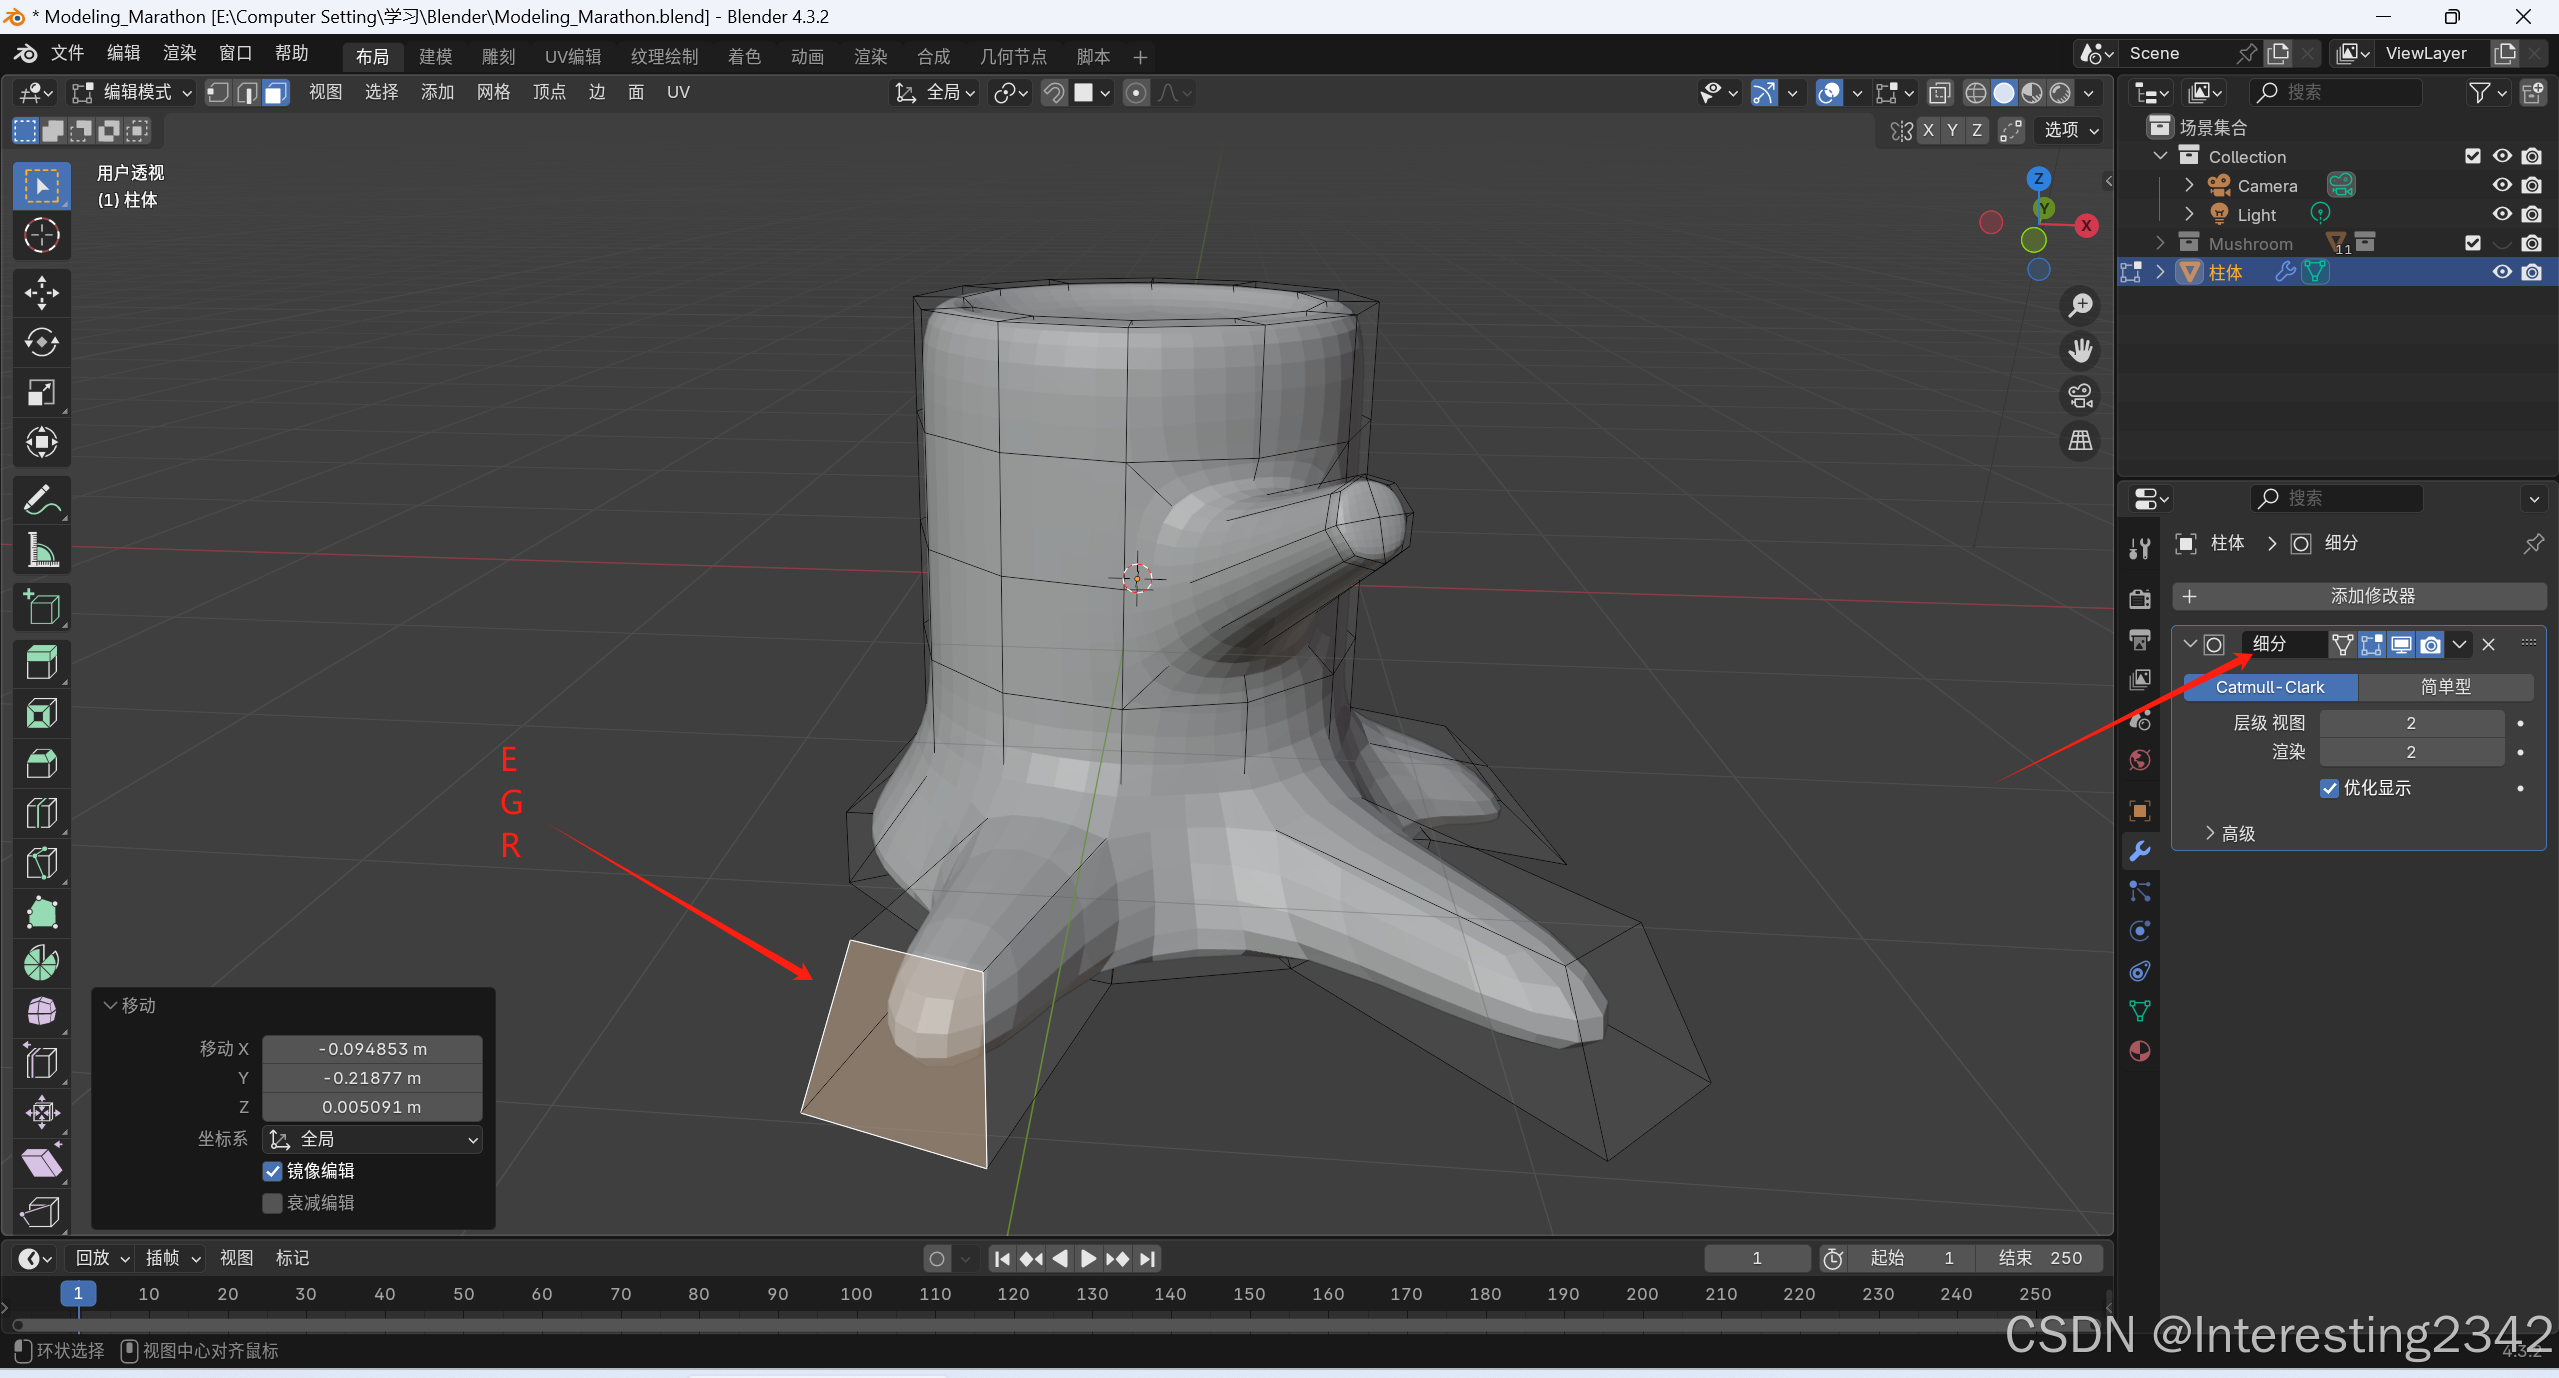Select the Move tool in left toolbar
This screenshot has height=1378, width=2559.
[x=41, y=293]
